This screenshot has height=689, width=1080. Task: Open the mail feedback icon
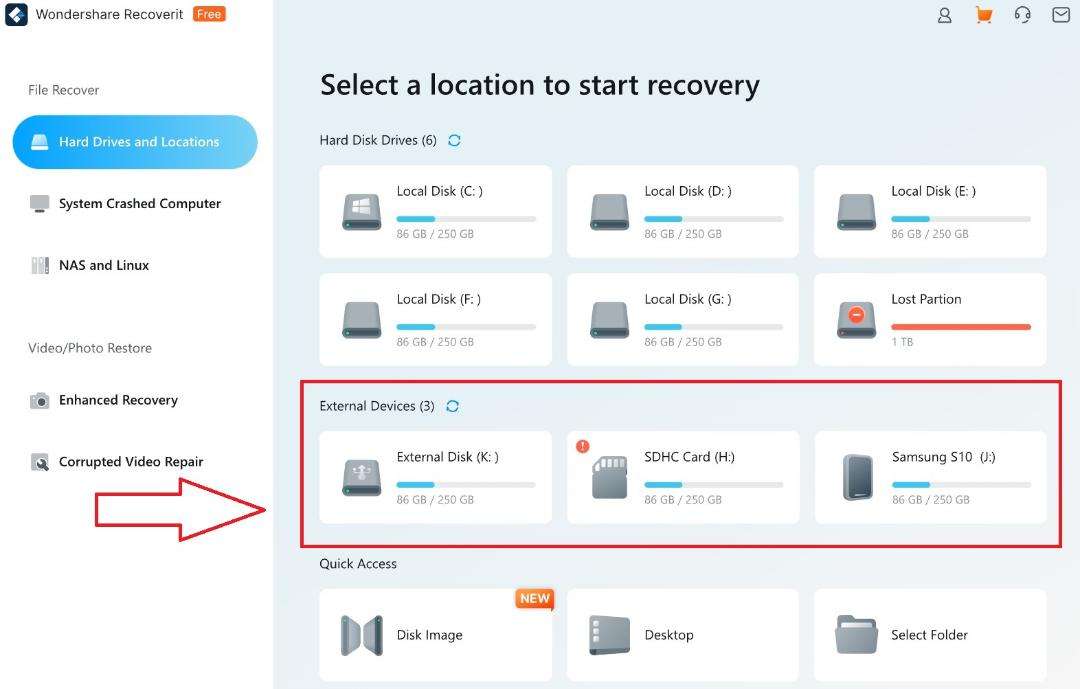(1061, 14)
